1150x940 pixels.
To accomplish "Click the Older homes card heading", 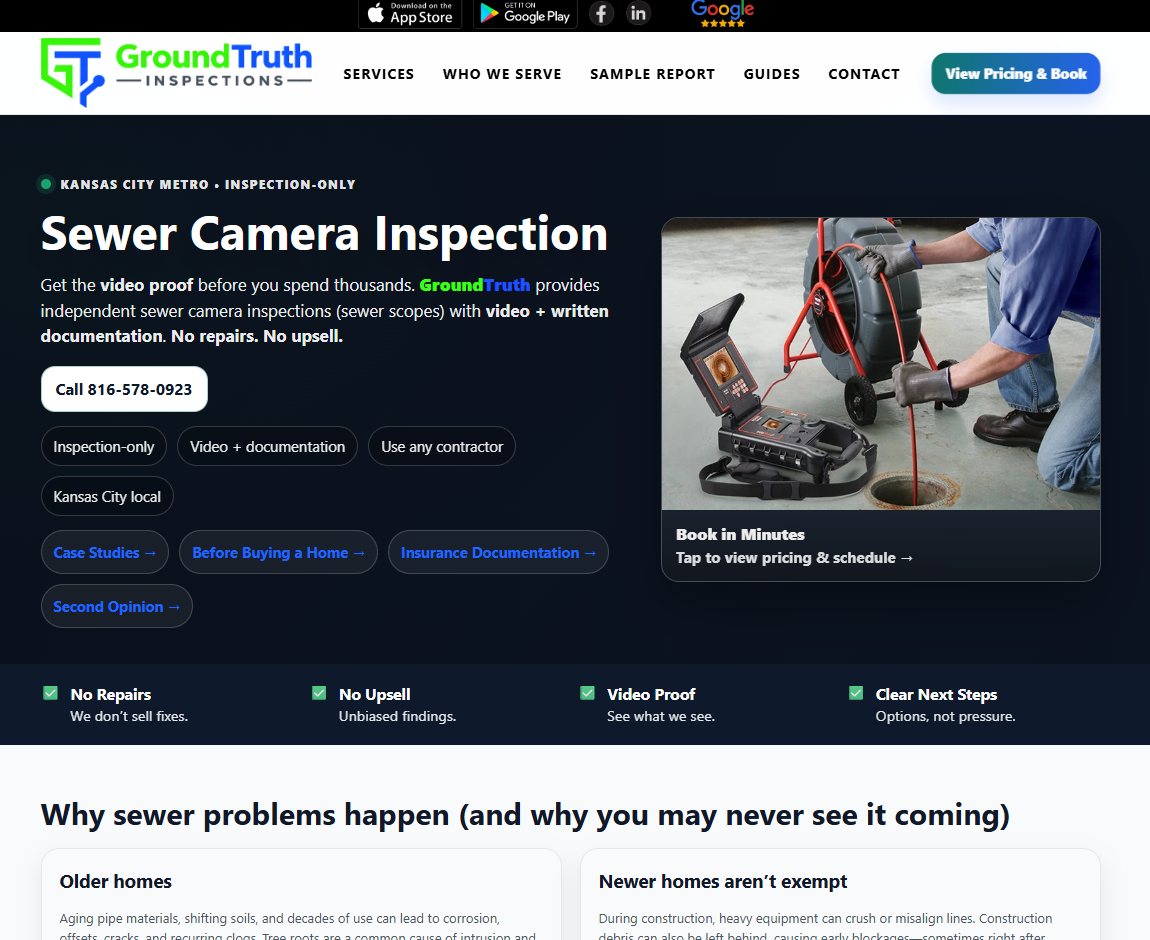I will [x=116, y=881].
